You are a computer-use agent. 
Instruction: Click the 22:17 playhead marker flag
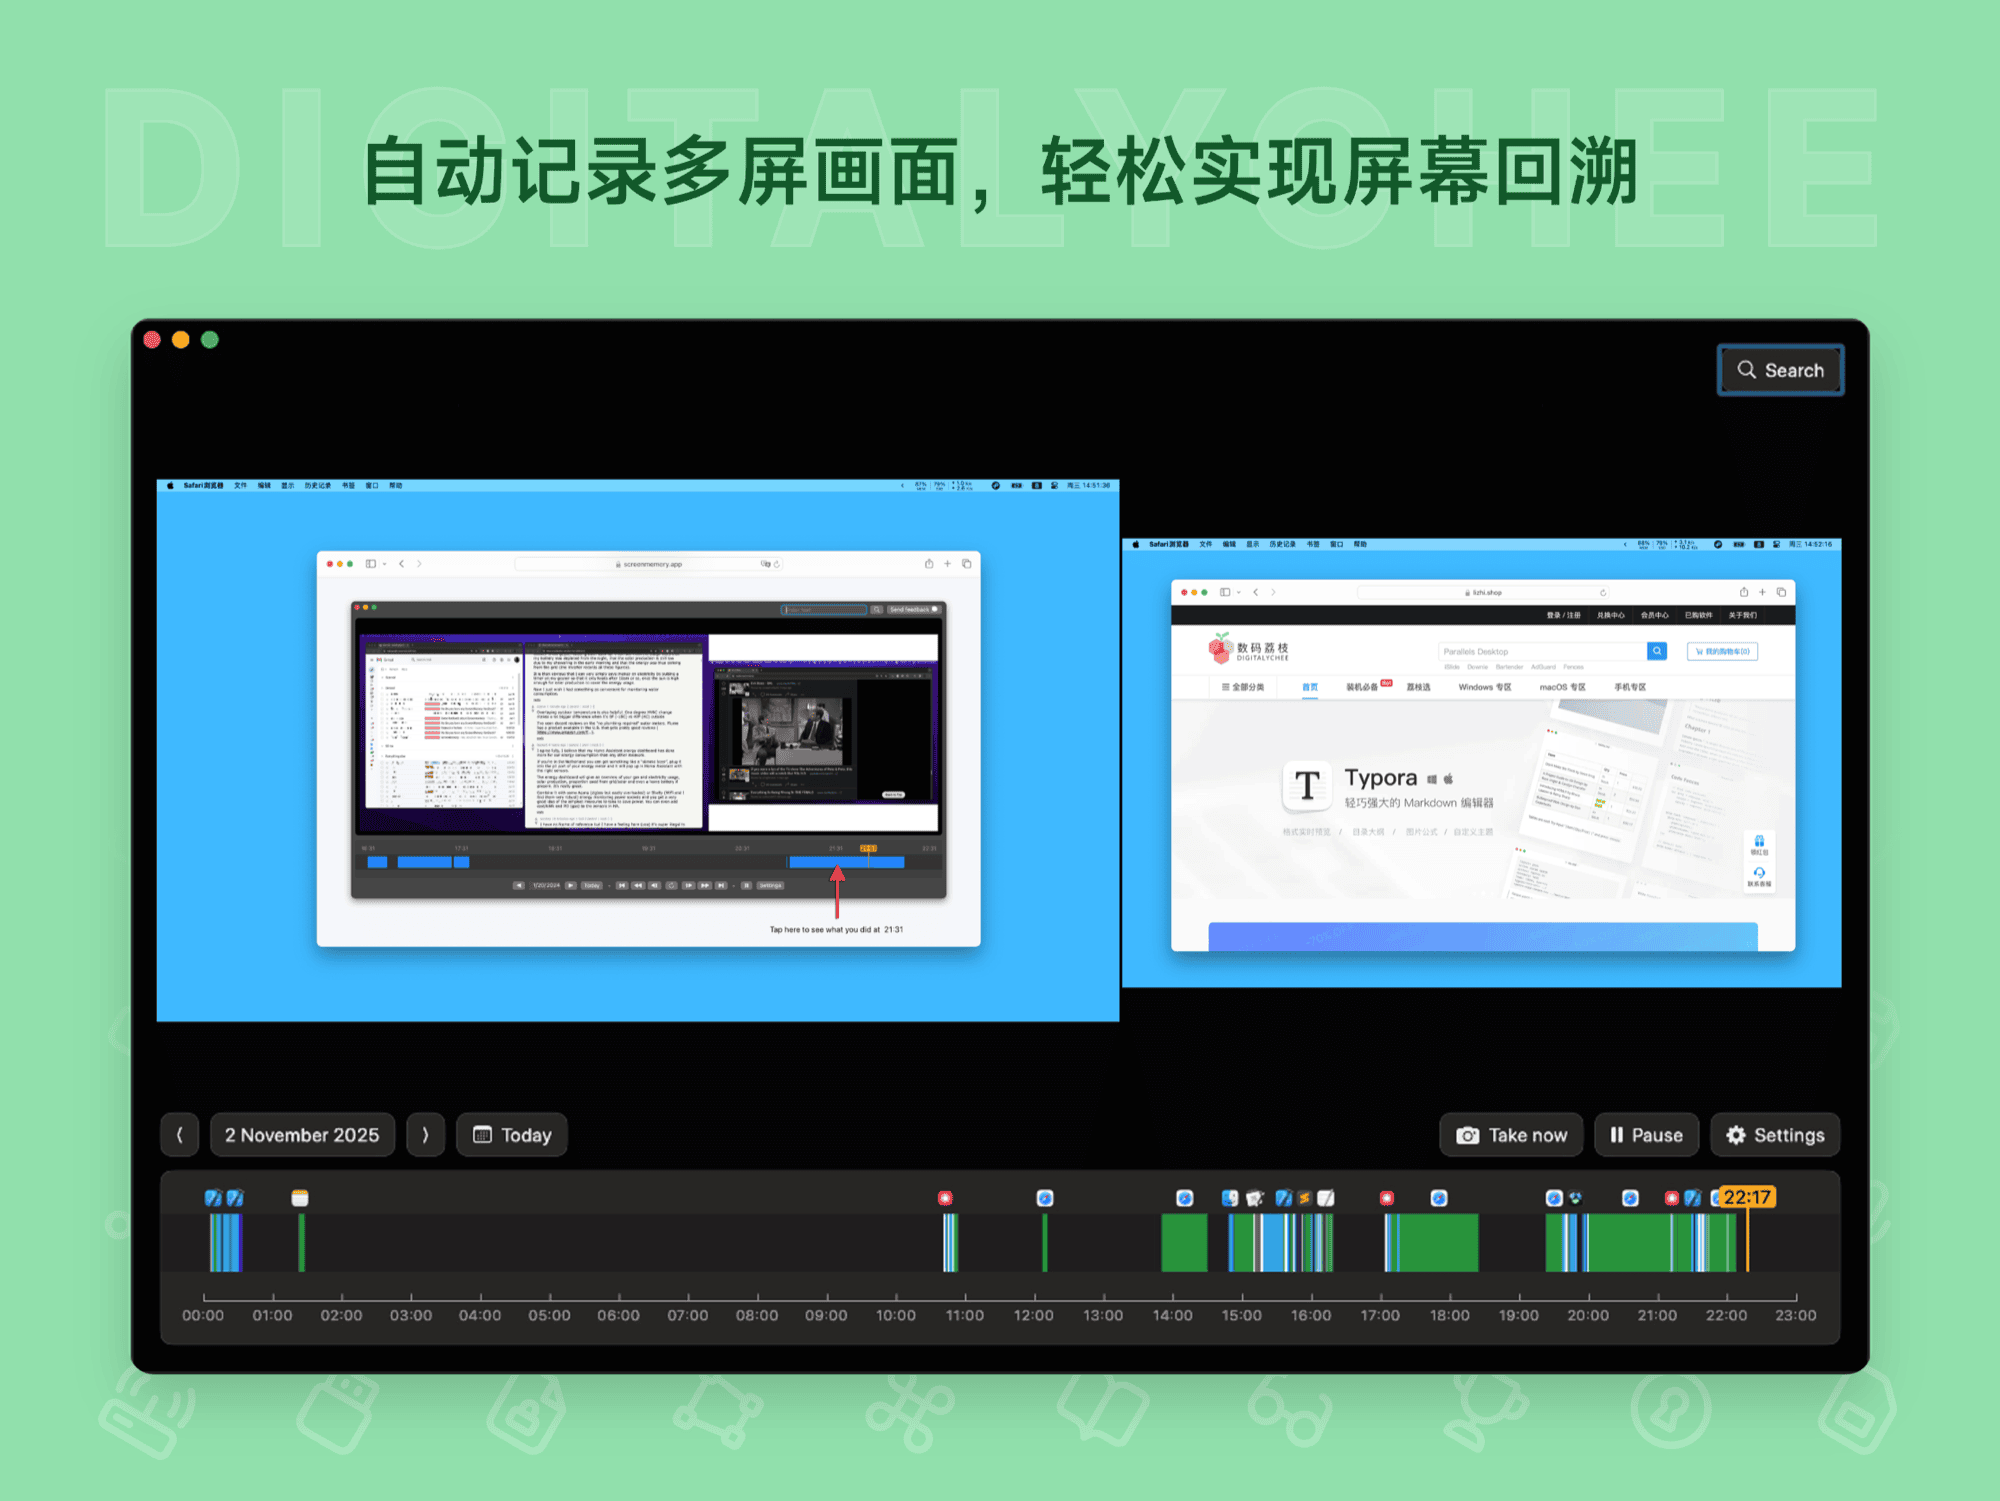[x=1748, y=1194]
